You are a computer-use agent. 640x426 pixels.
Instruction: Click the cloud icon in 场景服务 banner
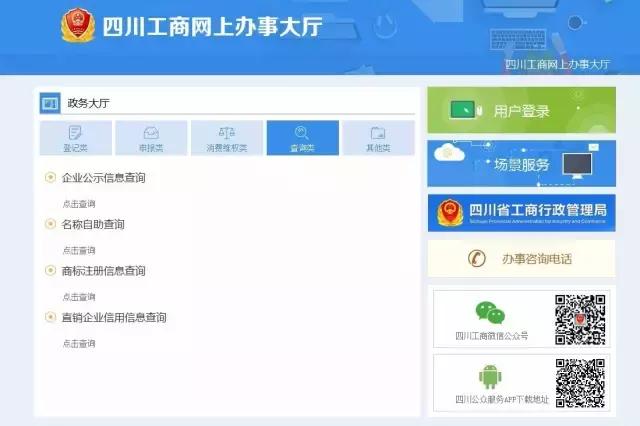449,153
